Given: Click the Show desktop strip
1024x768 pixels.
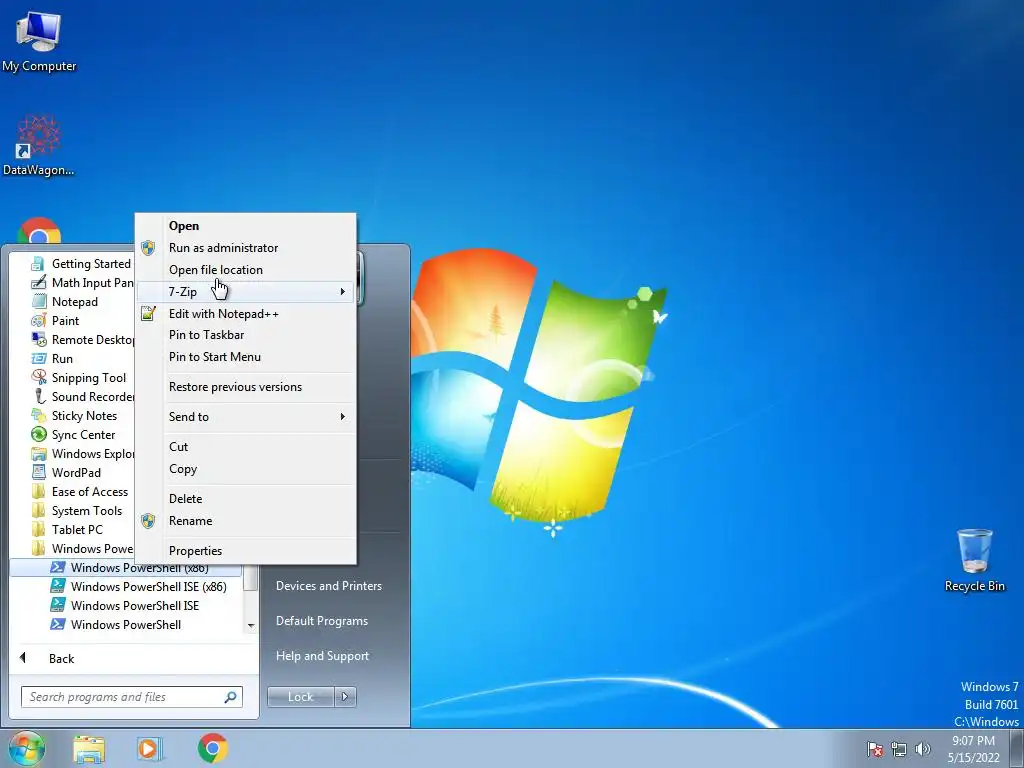Looking at the screenshot, I should [1017, 748].
